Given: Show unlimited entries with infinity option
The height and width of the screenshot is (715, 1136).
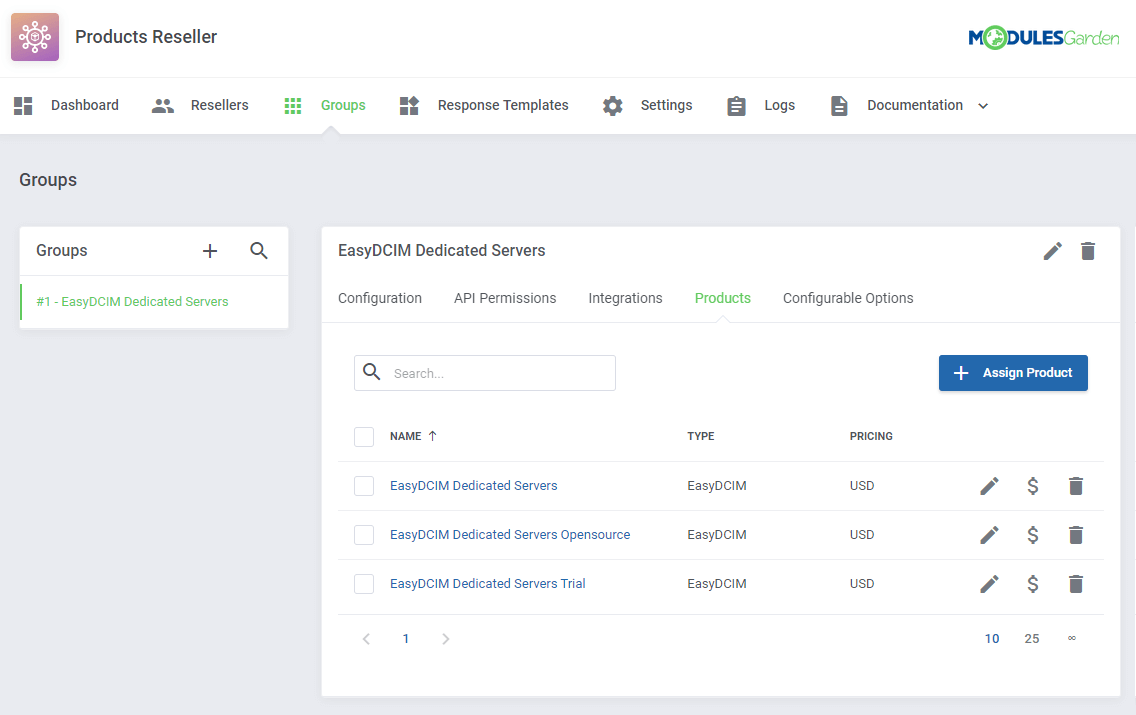Looking at the screenshot, I should pyautogui.click(x=1072, y=638).
